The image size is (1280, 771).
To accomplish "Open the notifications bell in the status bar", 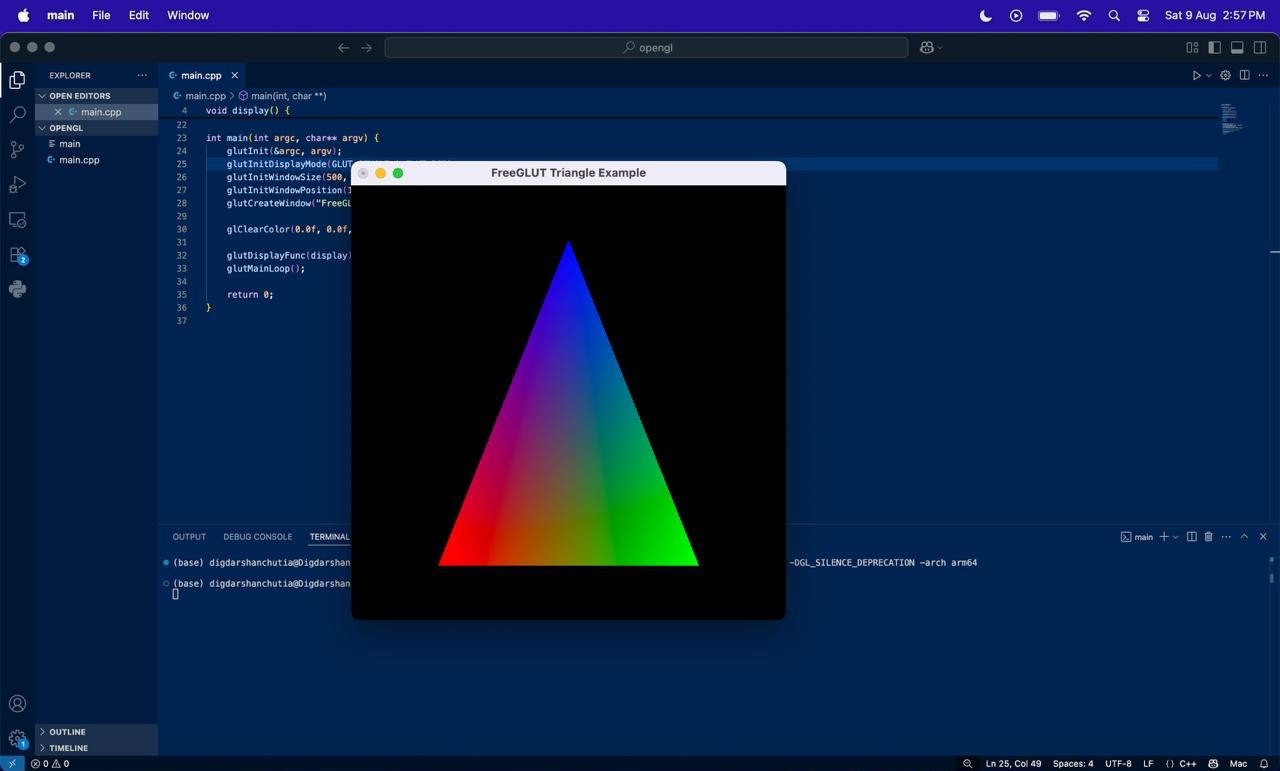I will (x=1262, y=763).
